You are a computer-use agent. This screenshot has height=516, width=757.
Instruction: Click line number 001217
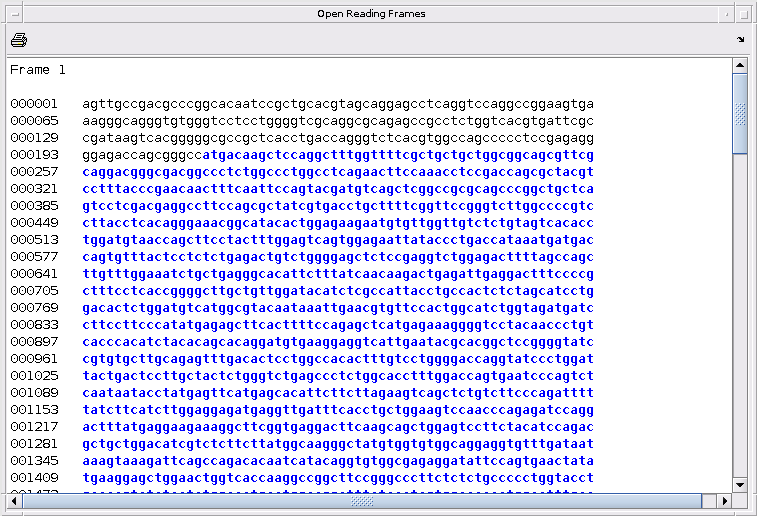[34, 427]
